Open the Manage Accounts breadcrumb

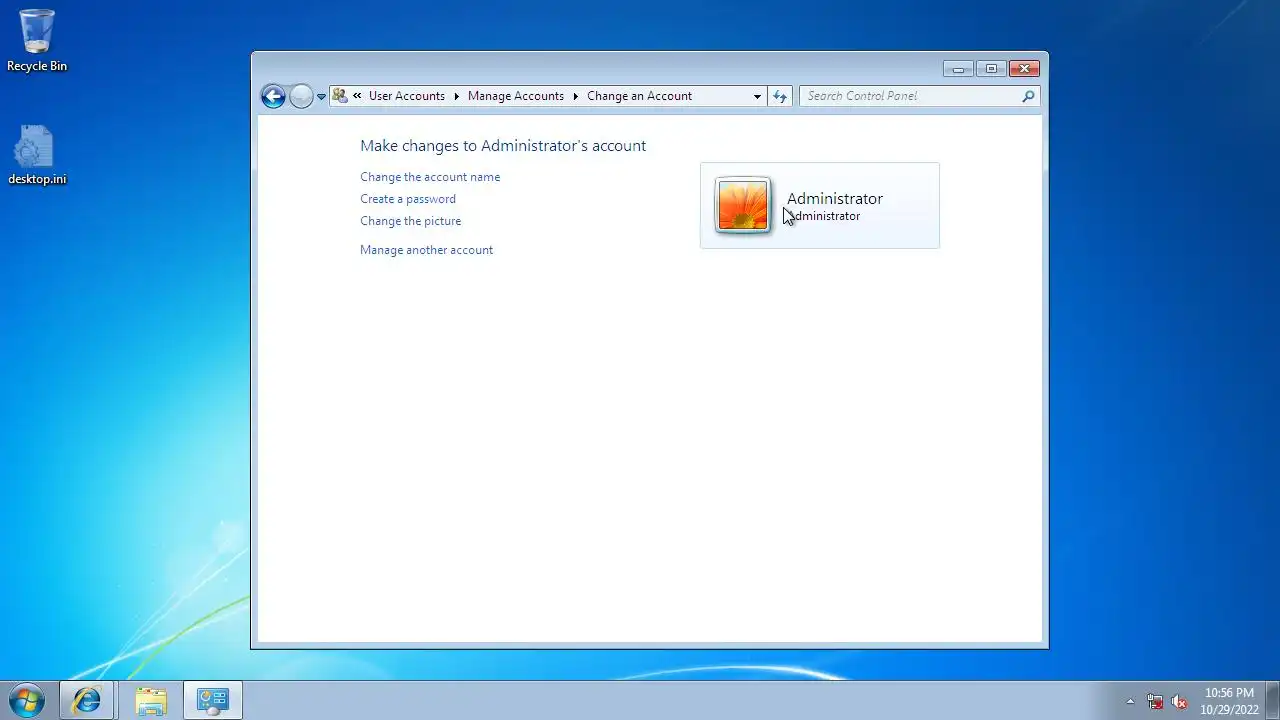tap(515, 96)
